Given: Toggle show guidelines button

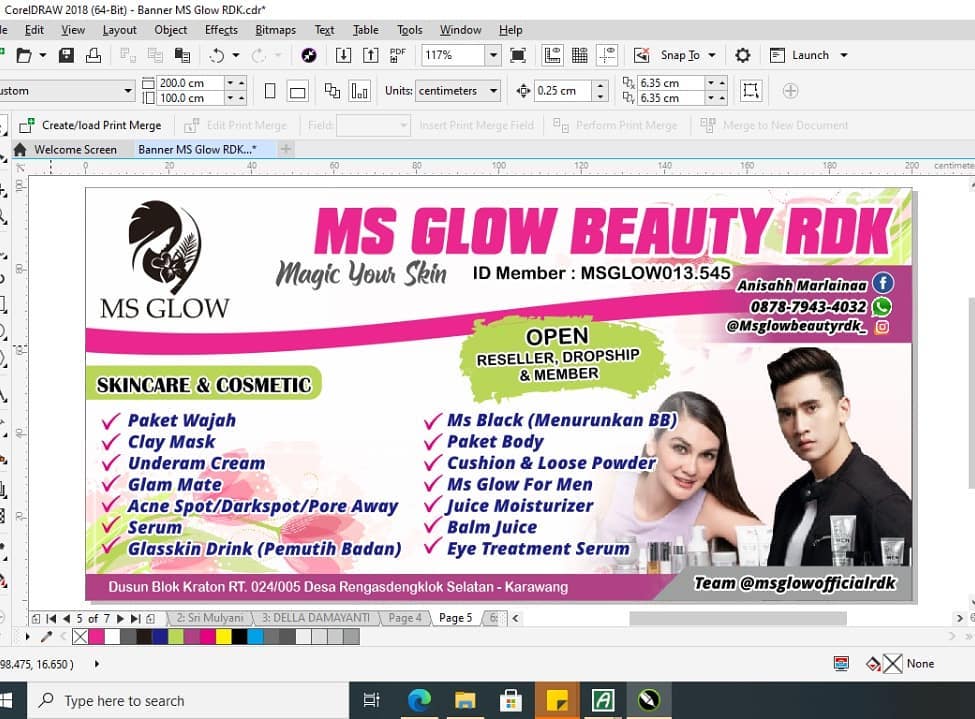Looking at the screenshot, I should 607,55.
